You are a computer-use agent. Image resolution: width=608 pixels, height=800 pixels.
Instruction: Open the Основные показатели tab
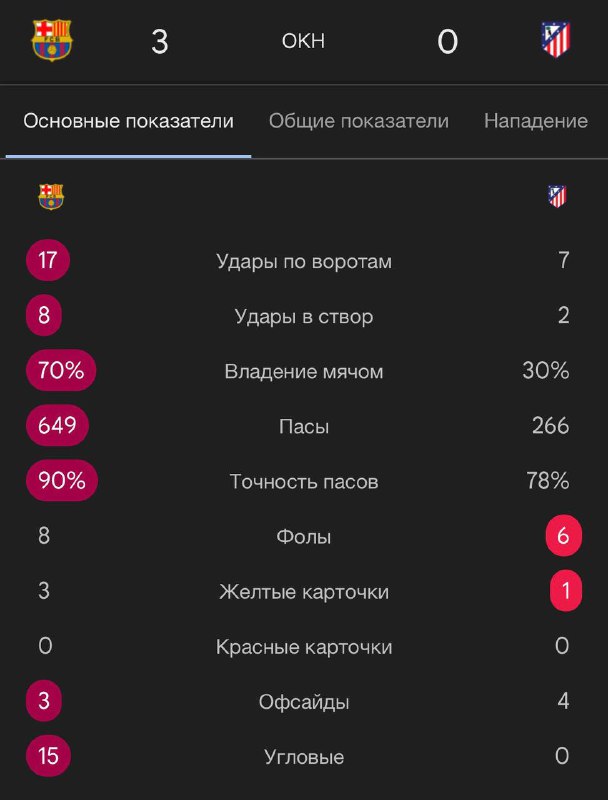point(128,121)
